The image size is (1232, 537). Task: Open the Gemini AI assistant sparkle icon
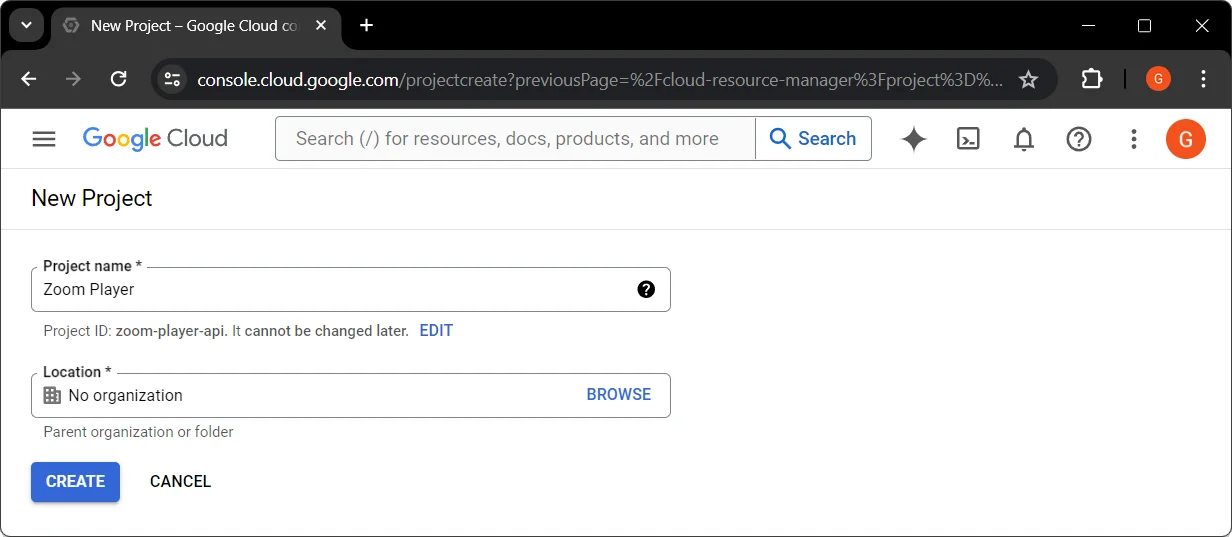(x=913, y=139)
